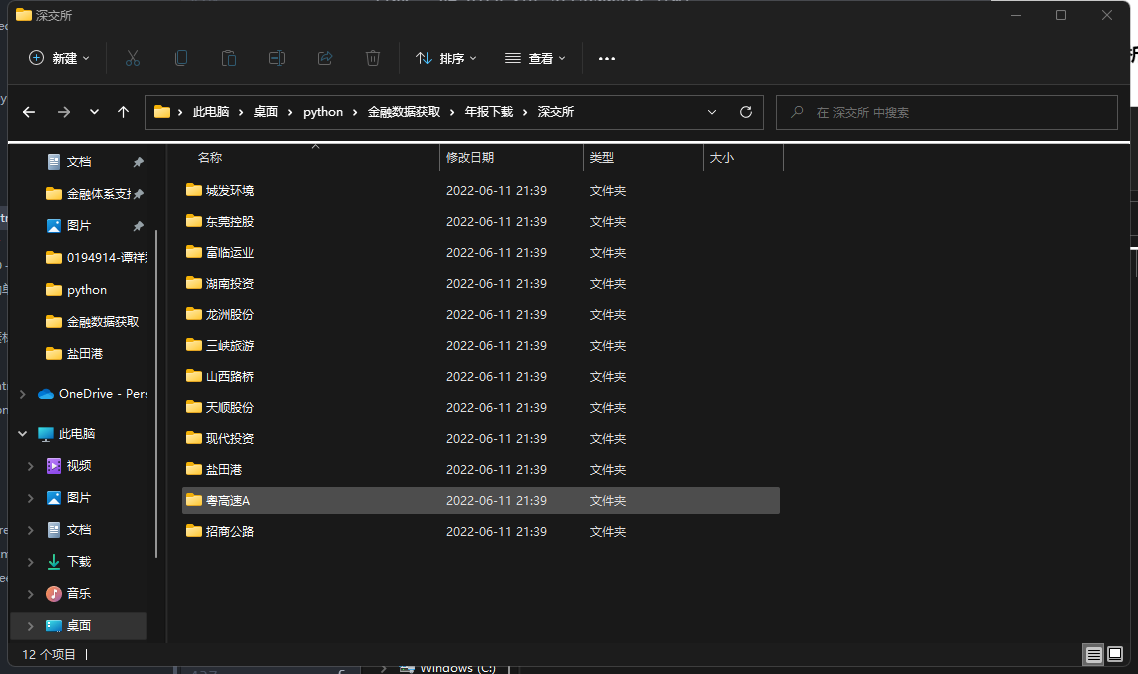Expand the address bar history dropdown
This screenshot has width=1138, height=674.
(x=712, y=112)
